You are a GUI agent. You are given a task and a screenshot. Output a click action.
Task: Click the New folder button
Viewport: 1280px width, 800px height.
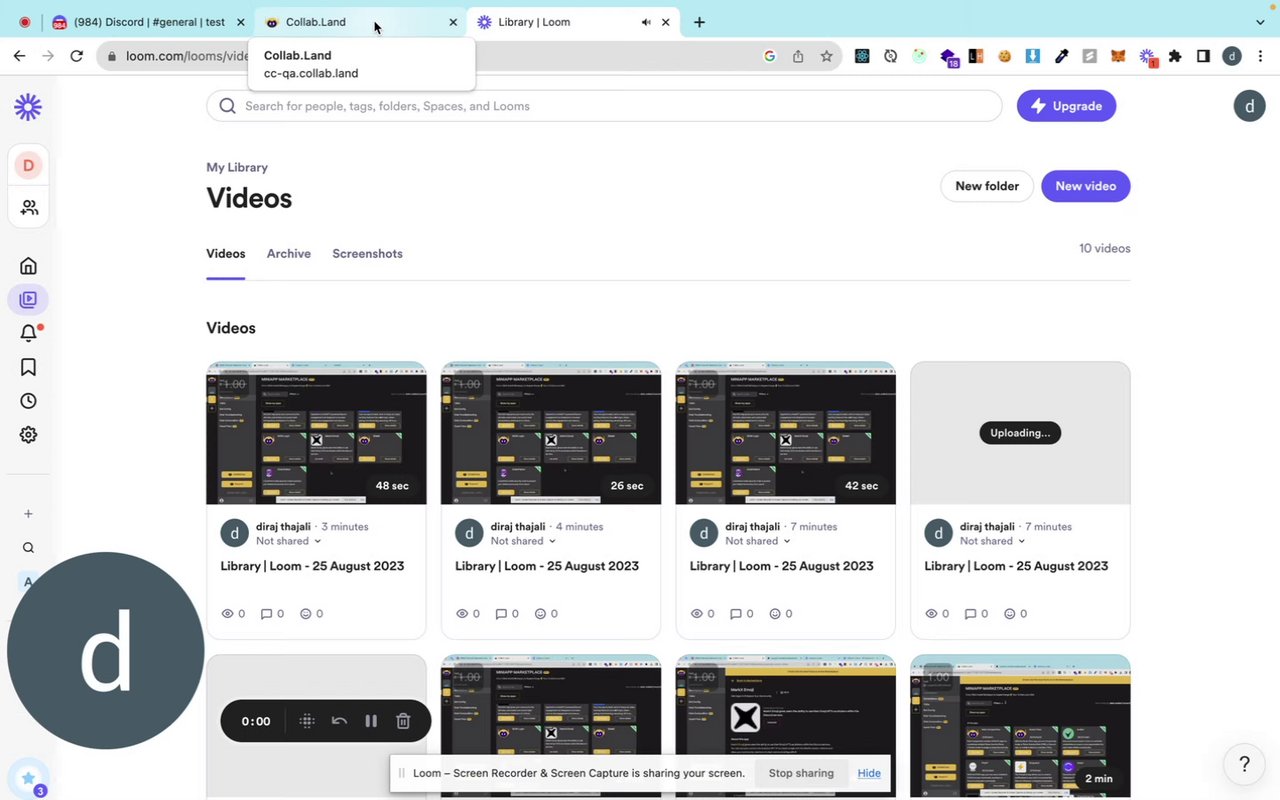tap(987, 186)
